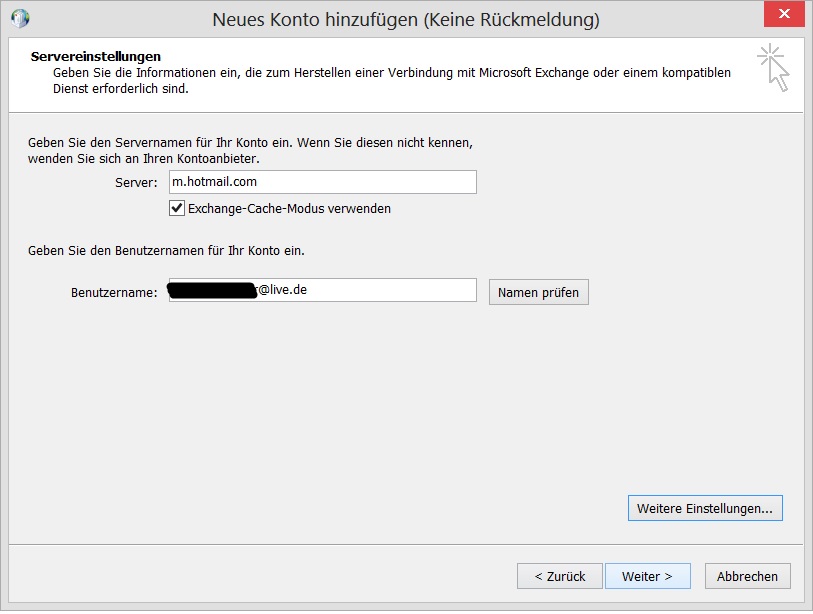Go back with the Zurück button
This screenshot has height=614, width=813.
tap(559, 576)
